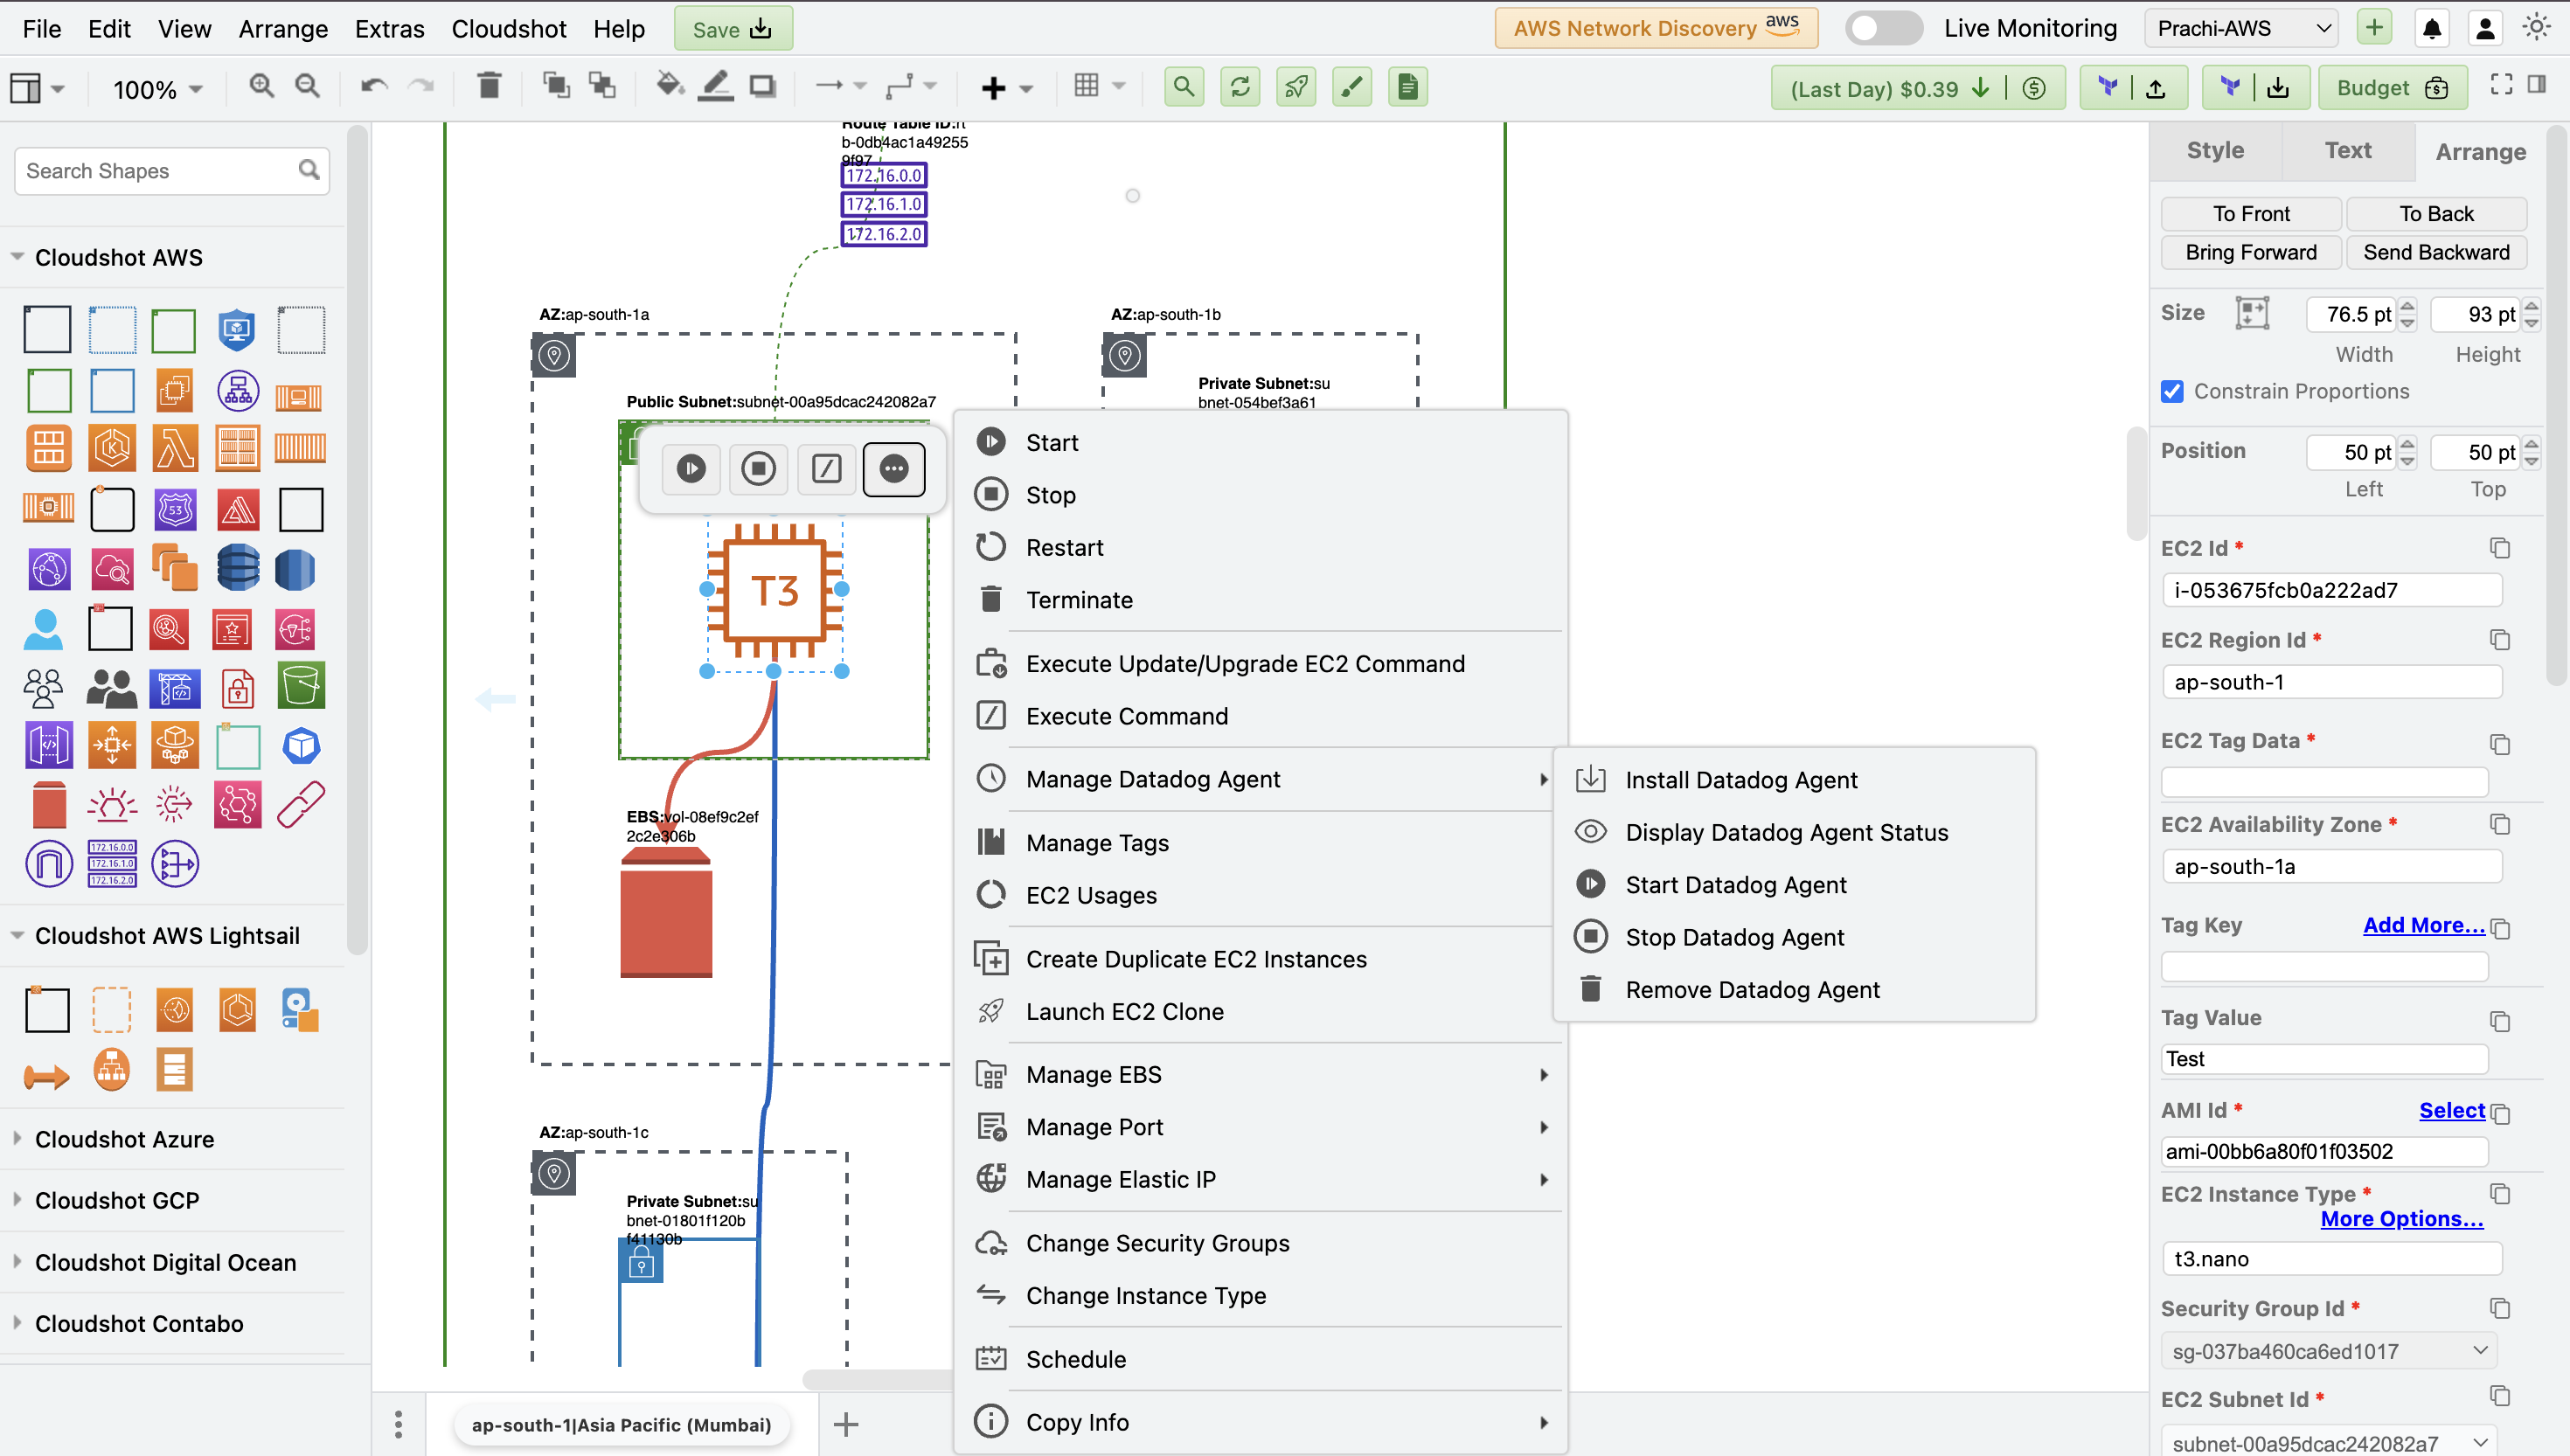Click the green refresh sync icon
This screenshot has height=1456, width=2570.
click(x=1240, y=87)
